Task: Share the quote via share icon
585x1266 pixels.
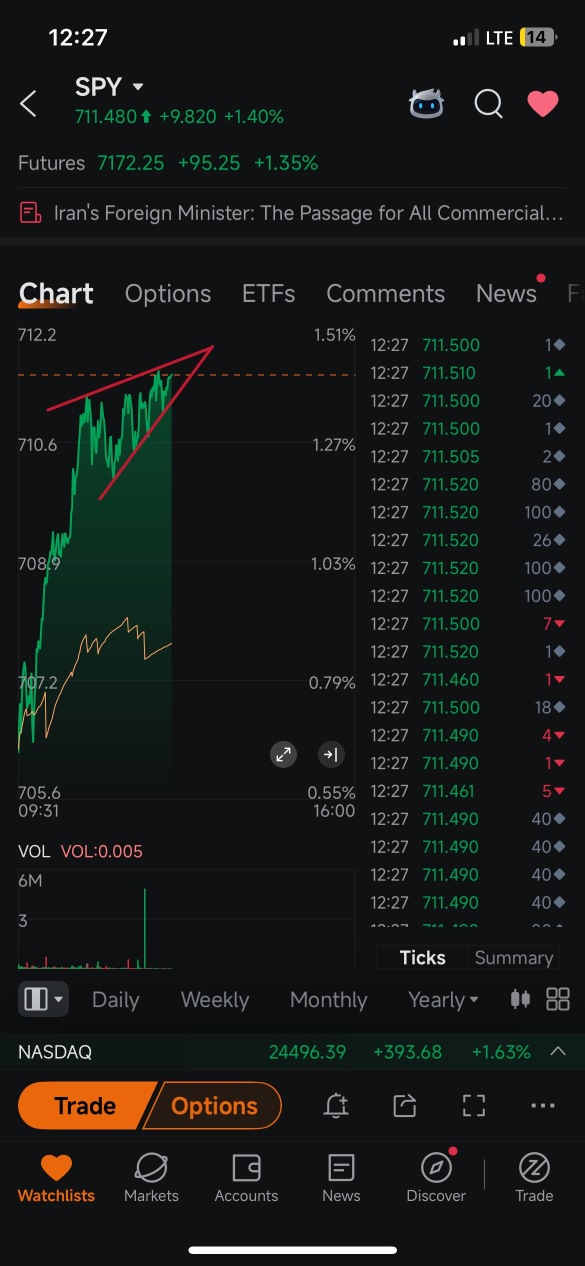Action: (404, 1105)
